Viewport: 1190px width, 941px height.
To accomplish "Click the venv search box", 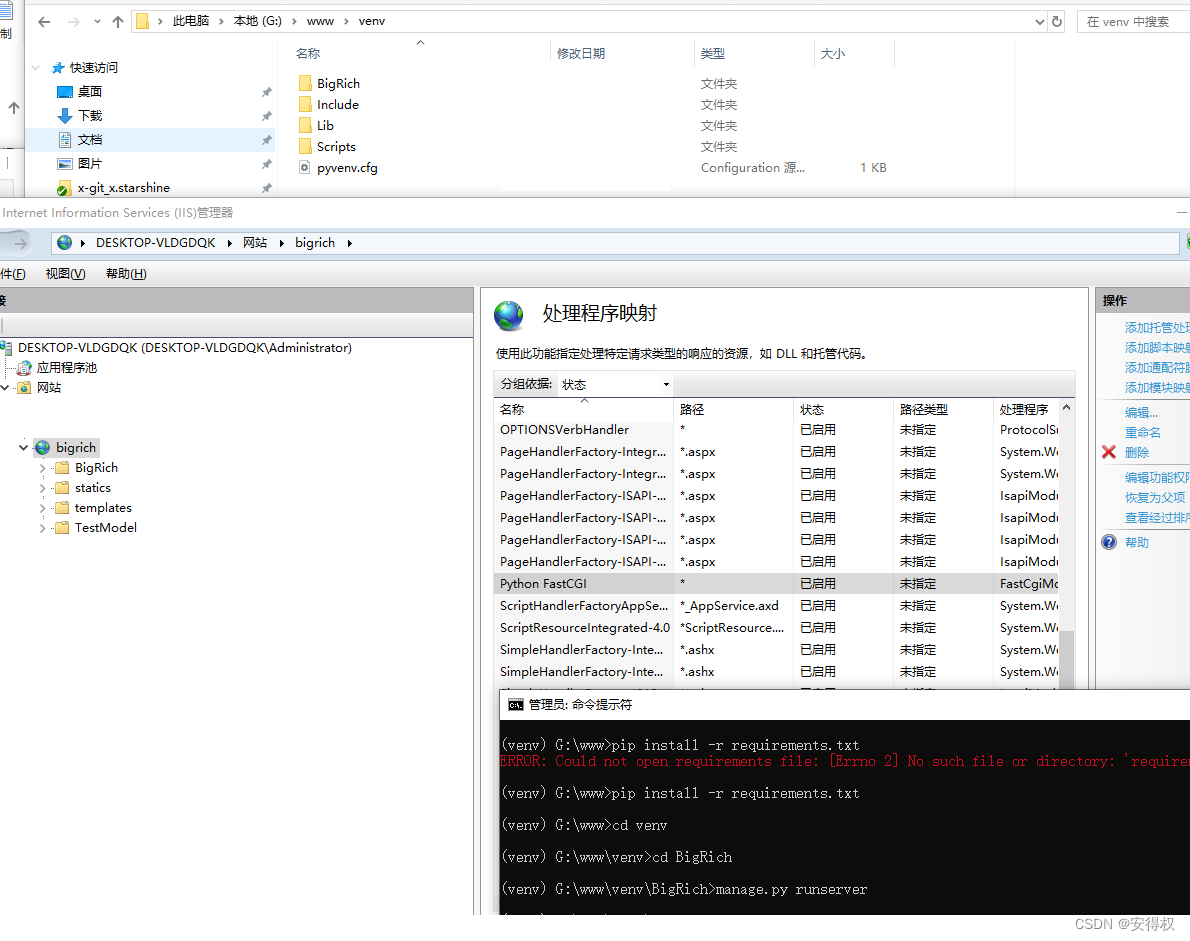I will 1133,22.
